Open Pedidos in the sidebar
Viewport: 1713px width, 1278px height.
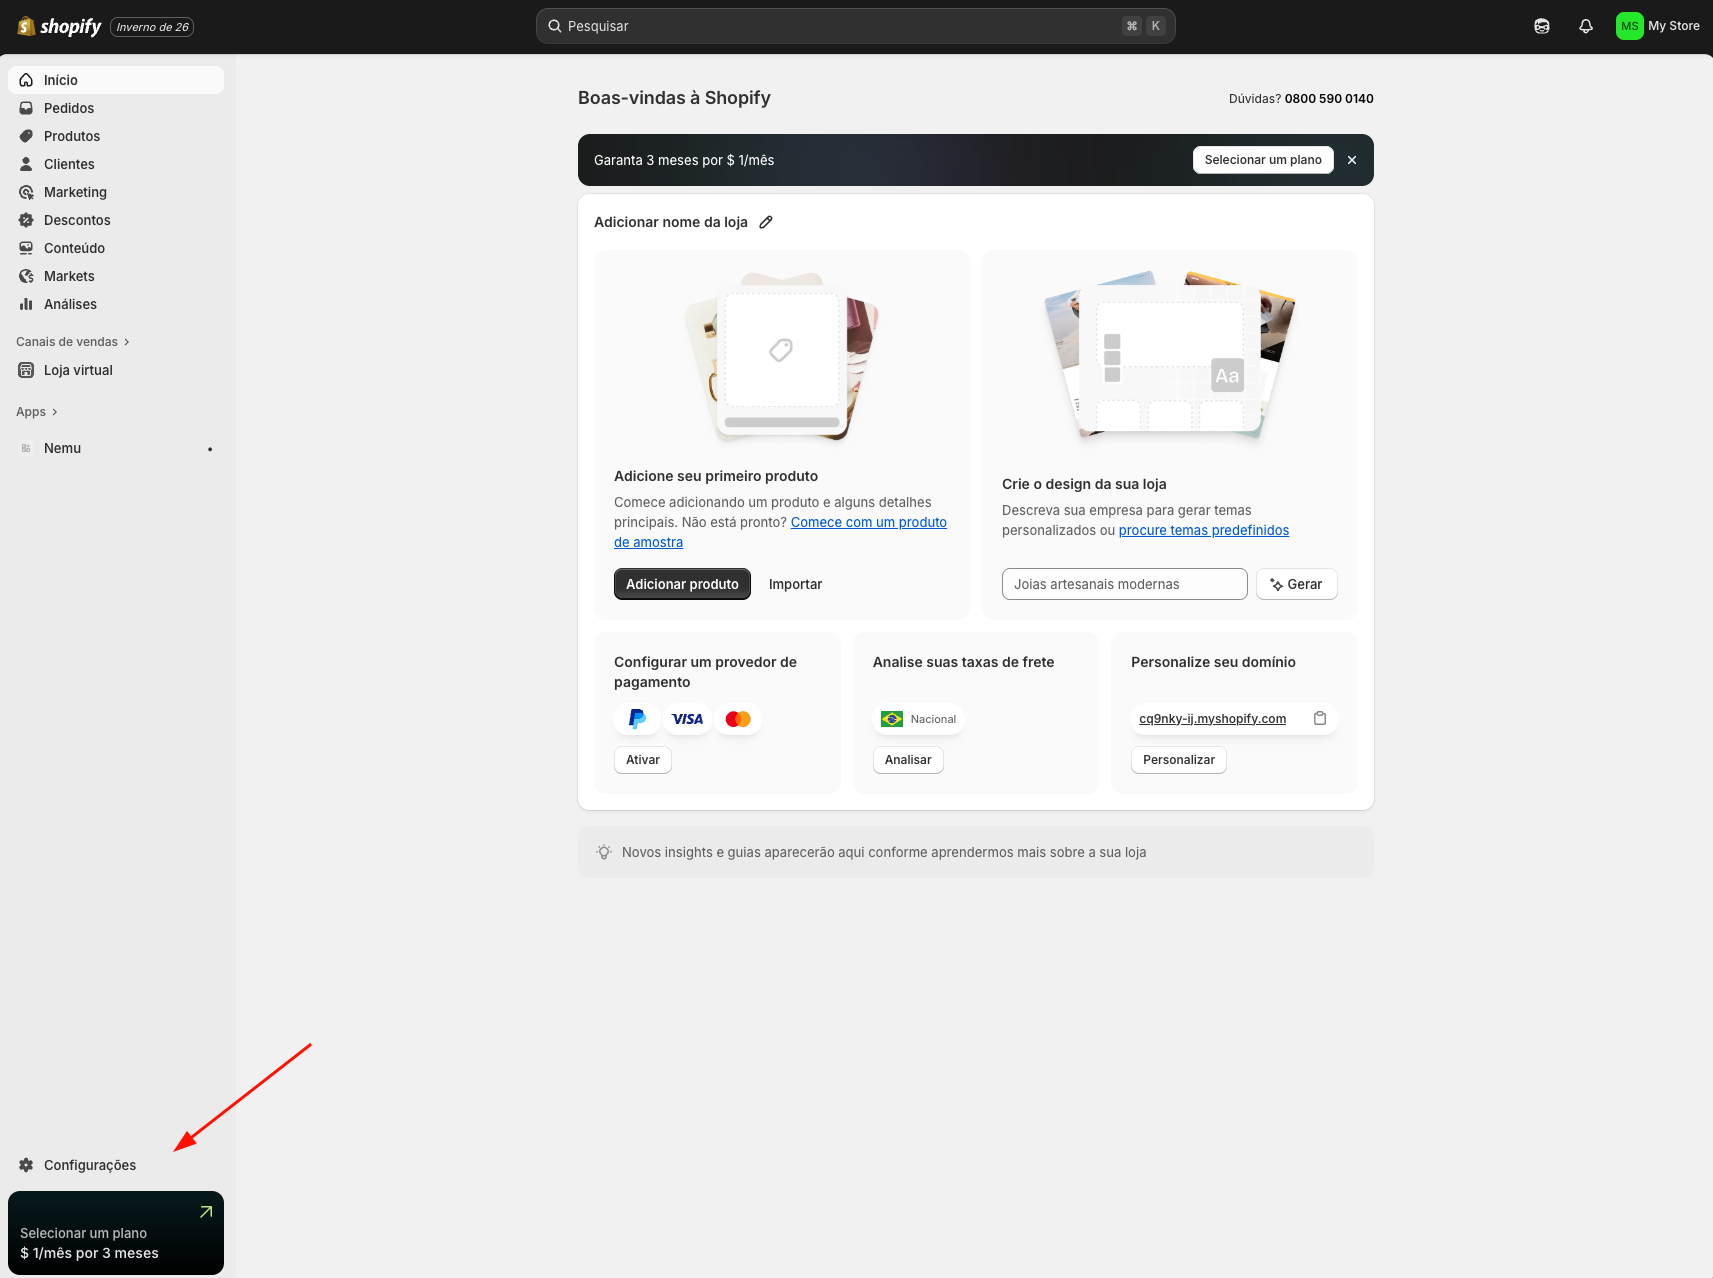pyautogui.click(x=116, y=108)
